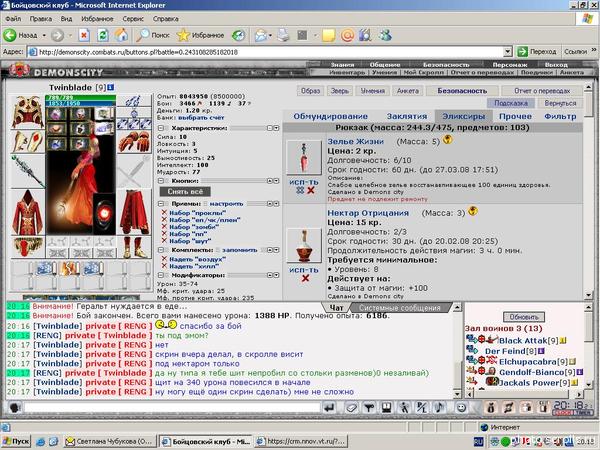
Task: Remove Набор "зомби" with its red X
Action: (x=164, y=227)
